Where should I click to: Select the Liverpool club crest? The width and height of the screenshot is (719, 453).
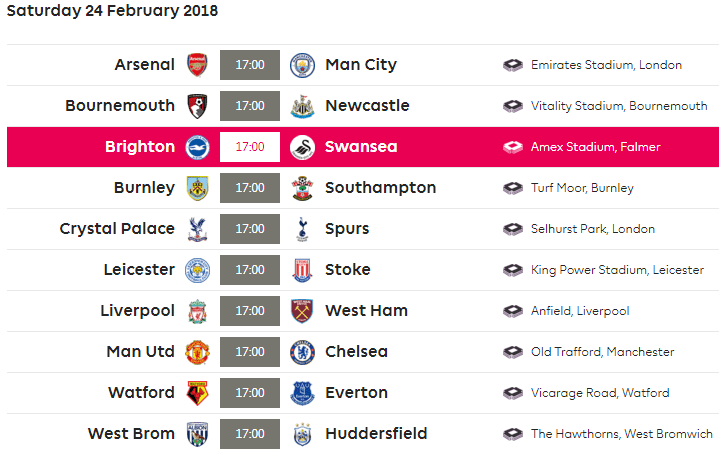[x=198, y=311]
